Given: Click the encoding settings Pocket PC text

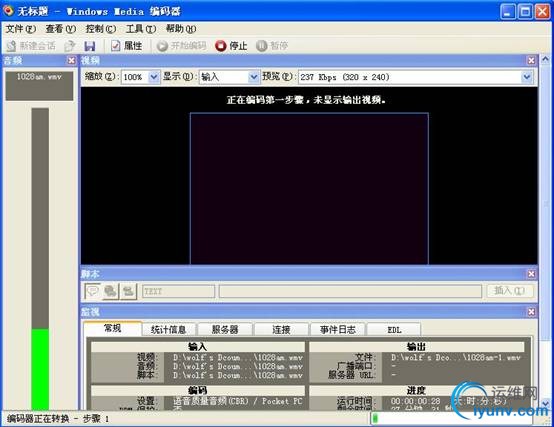Looking at the screenshot, I should [237, 401].
